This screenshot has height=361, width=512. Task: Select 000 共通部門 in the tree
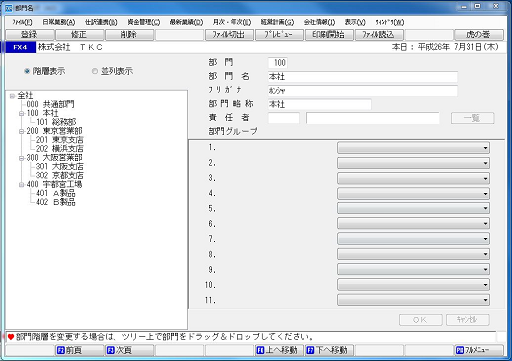50,104
